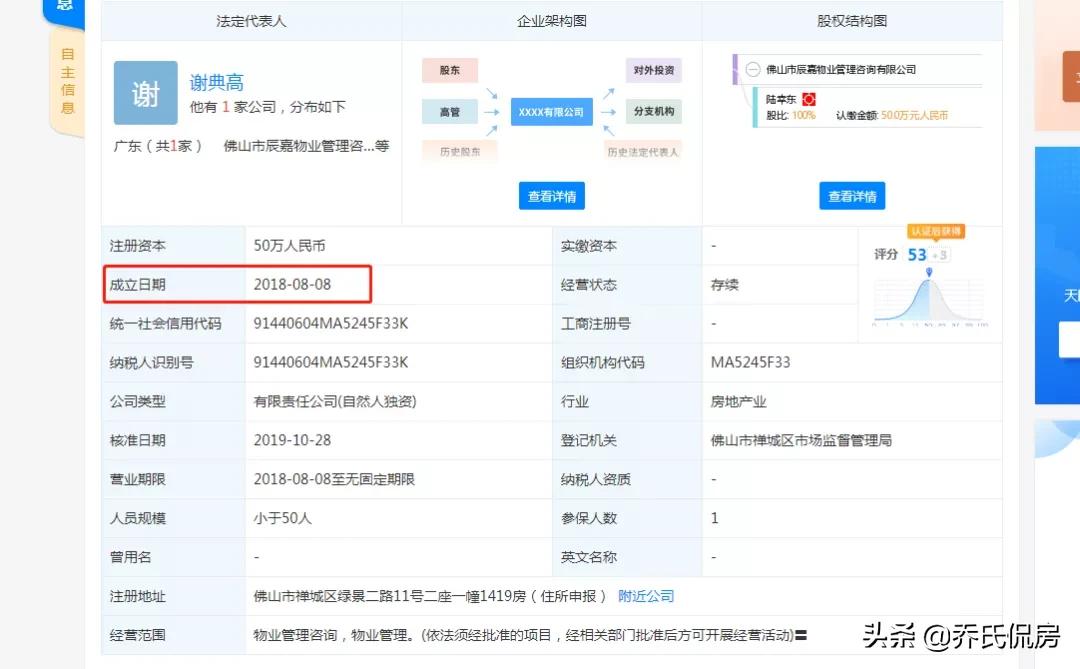The height and width of the screenshot is (669, 1080).
Task: Toggle the 历史股东 view in the diagram
Action: coord(460,151)
